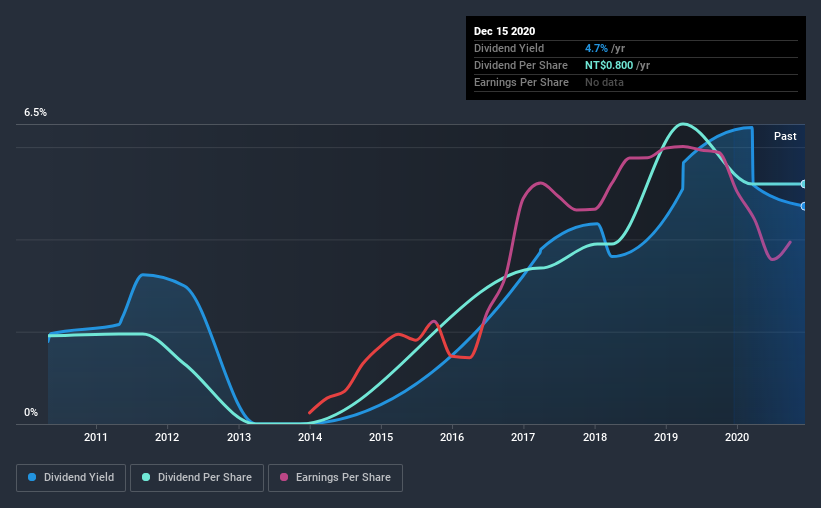Screen dimensions: 821x508
Task: Click the 2013 x-axis label
Action: click(239, 437)
